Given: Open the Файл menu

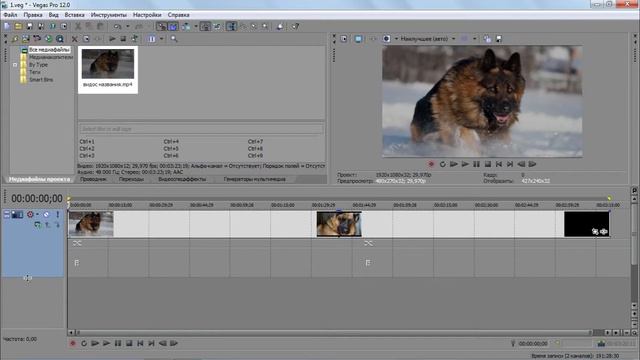Looking at the screenshot, I should click(x=10, y=15).
